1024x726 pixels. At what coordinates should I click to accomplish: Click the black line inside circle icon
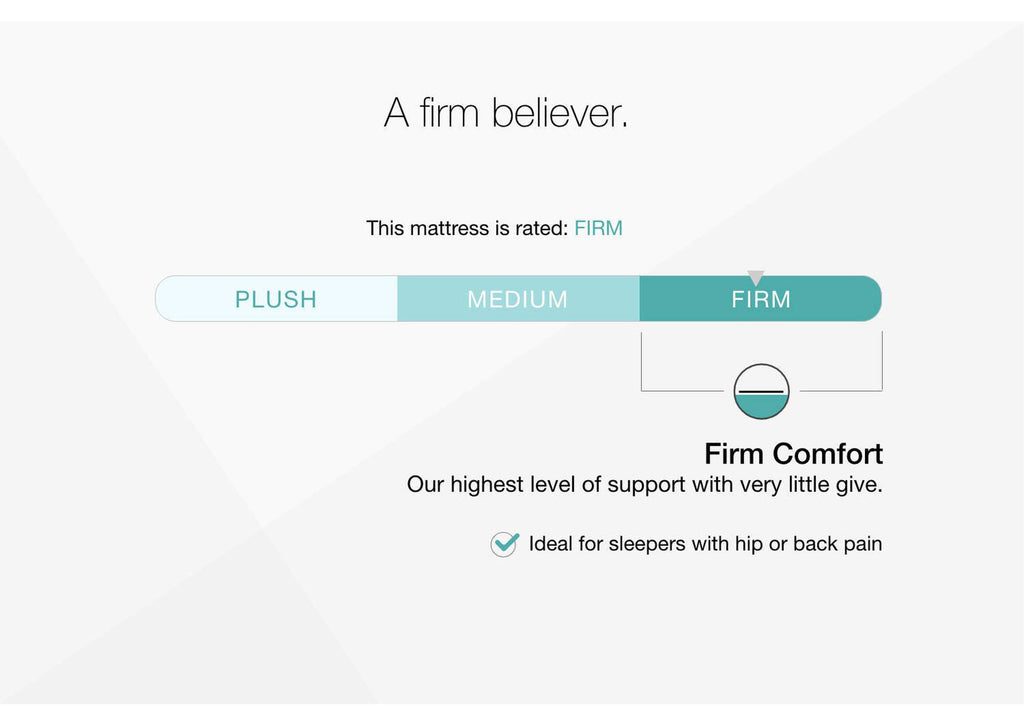(761, 392)
